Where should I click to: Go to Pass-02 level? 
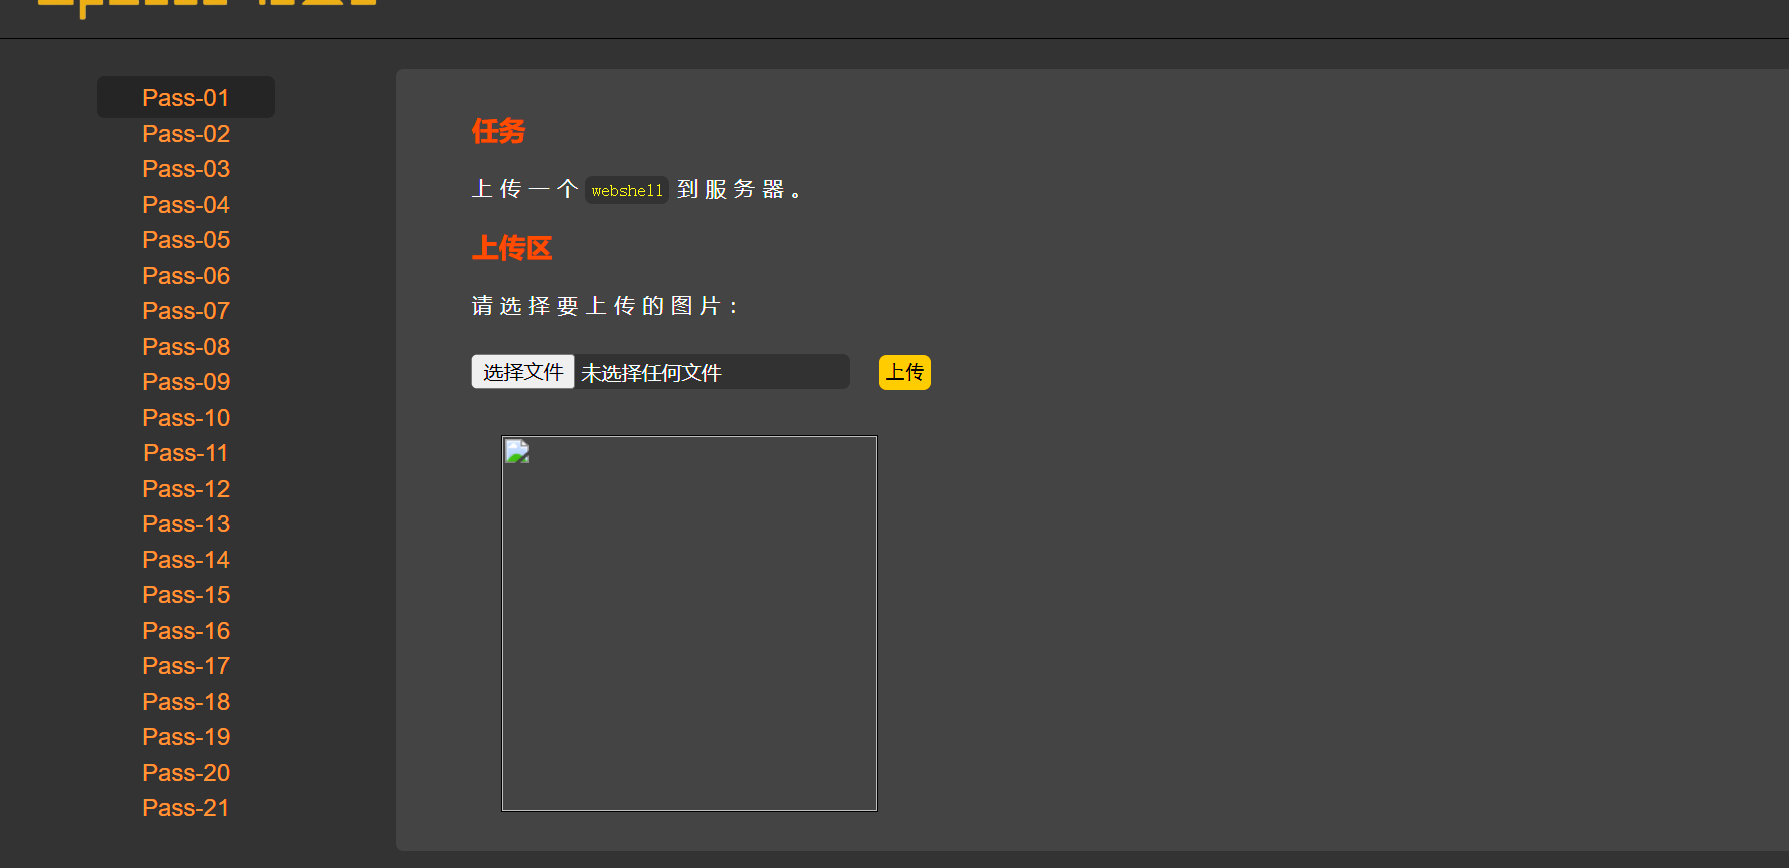coord(186,134)
